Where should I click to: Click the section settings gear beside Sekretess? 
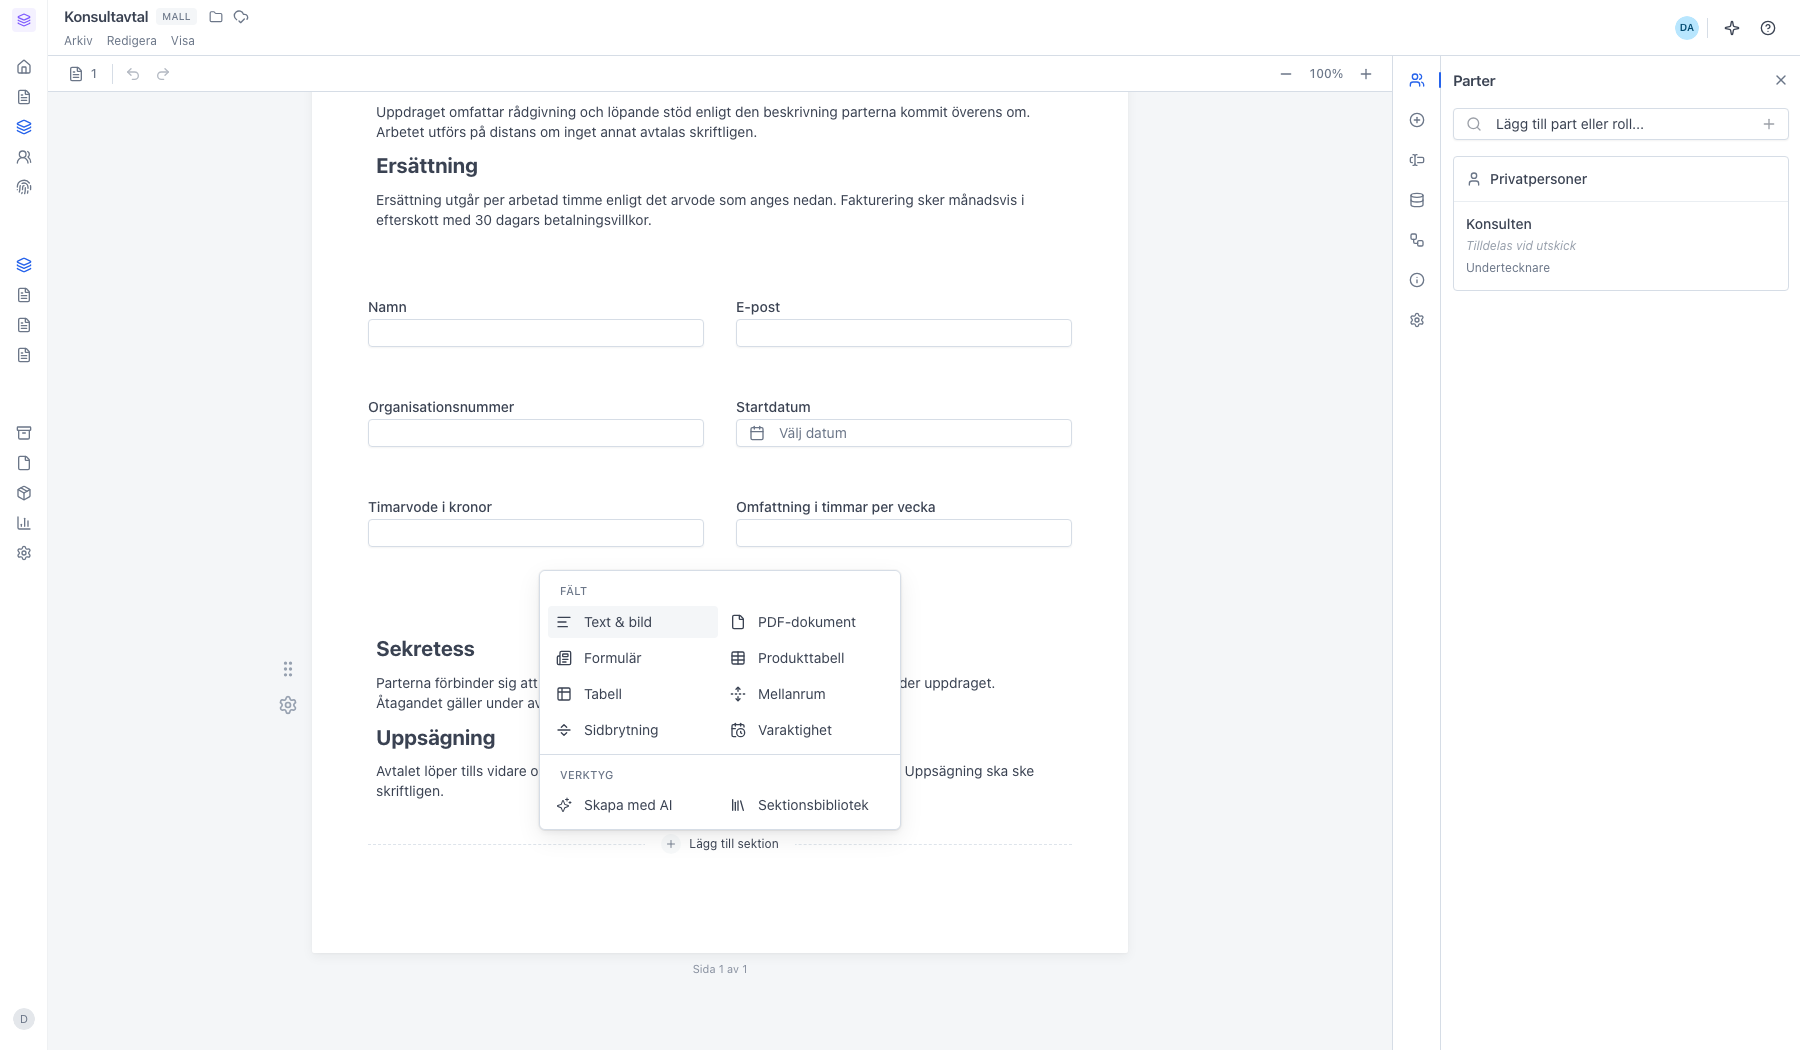[288, 705]
